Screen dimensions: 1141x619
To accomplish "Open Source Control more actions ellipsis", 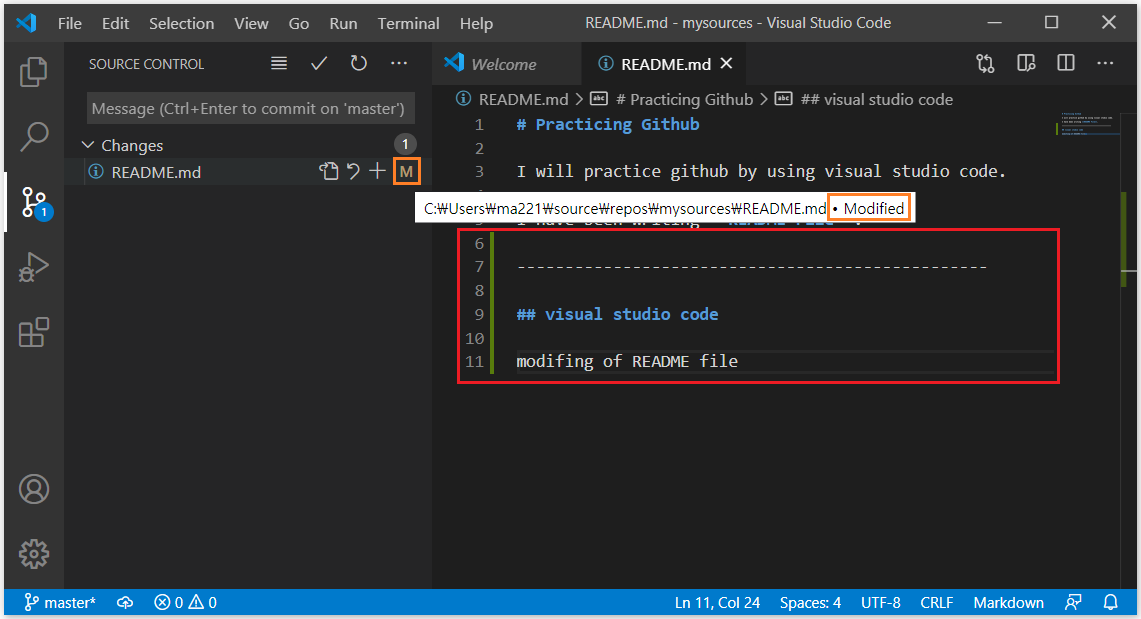I will (x=399, y=63).
